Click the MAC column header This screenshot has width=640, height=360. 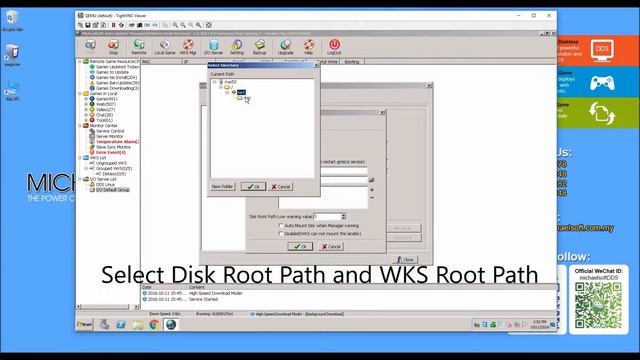coord(161,62)
